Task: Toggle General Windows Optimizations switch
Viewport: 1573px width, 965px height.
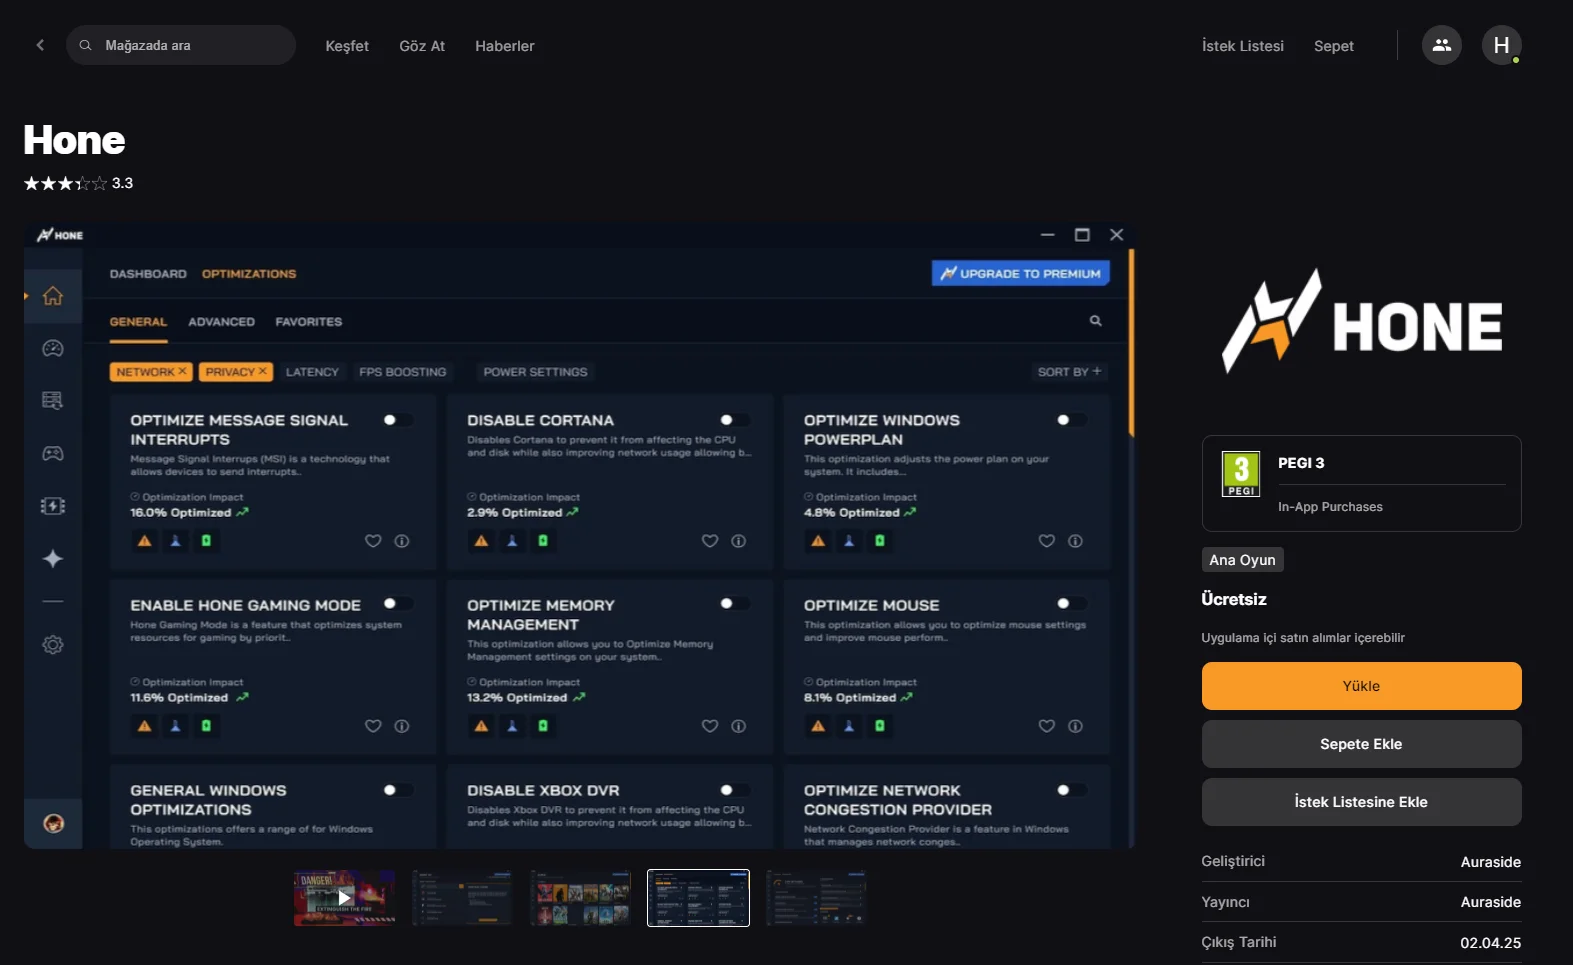Action: 398,790
